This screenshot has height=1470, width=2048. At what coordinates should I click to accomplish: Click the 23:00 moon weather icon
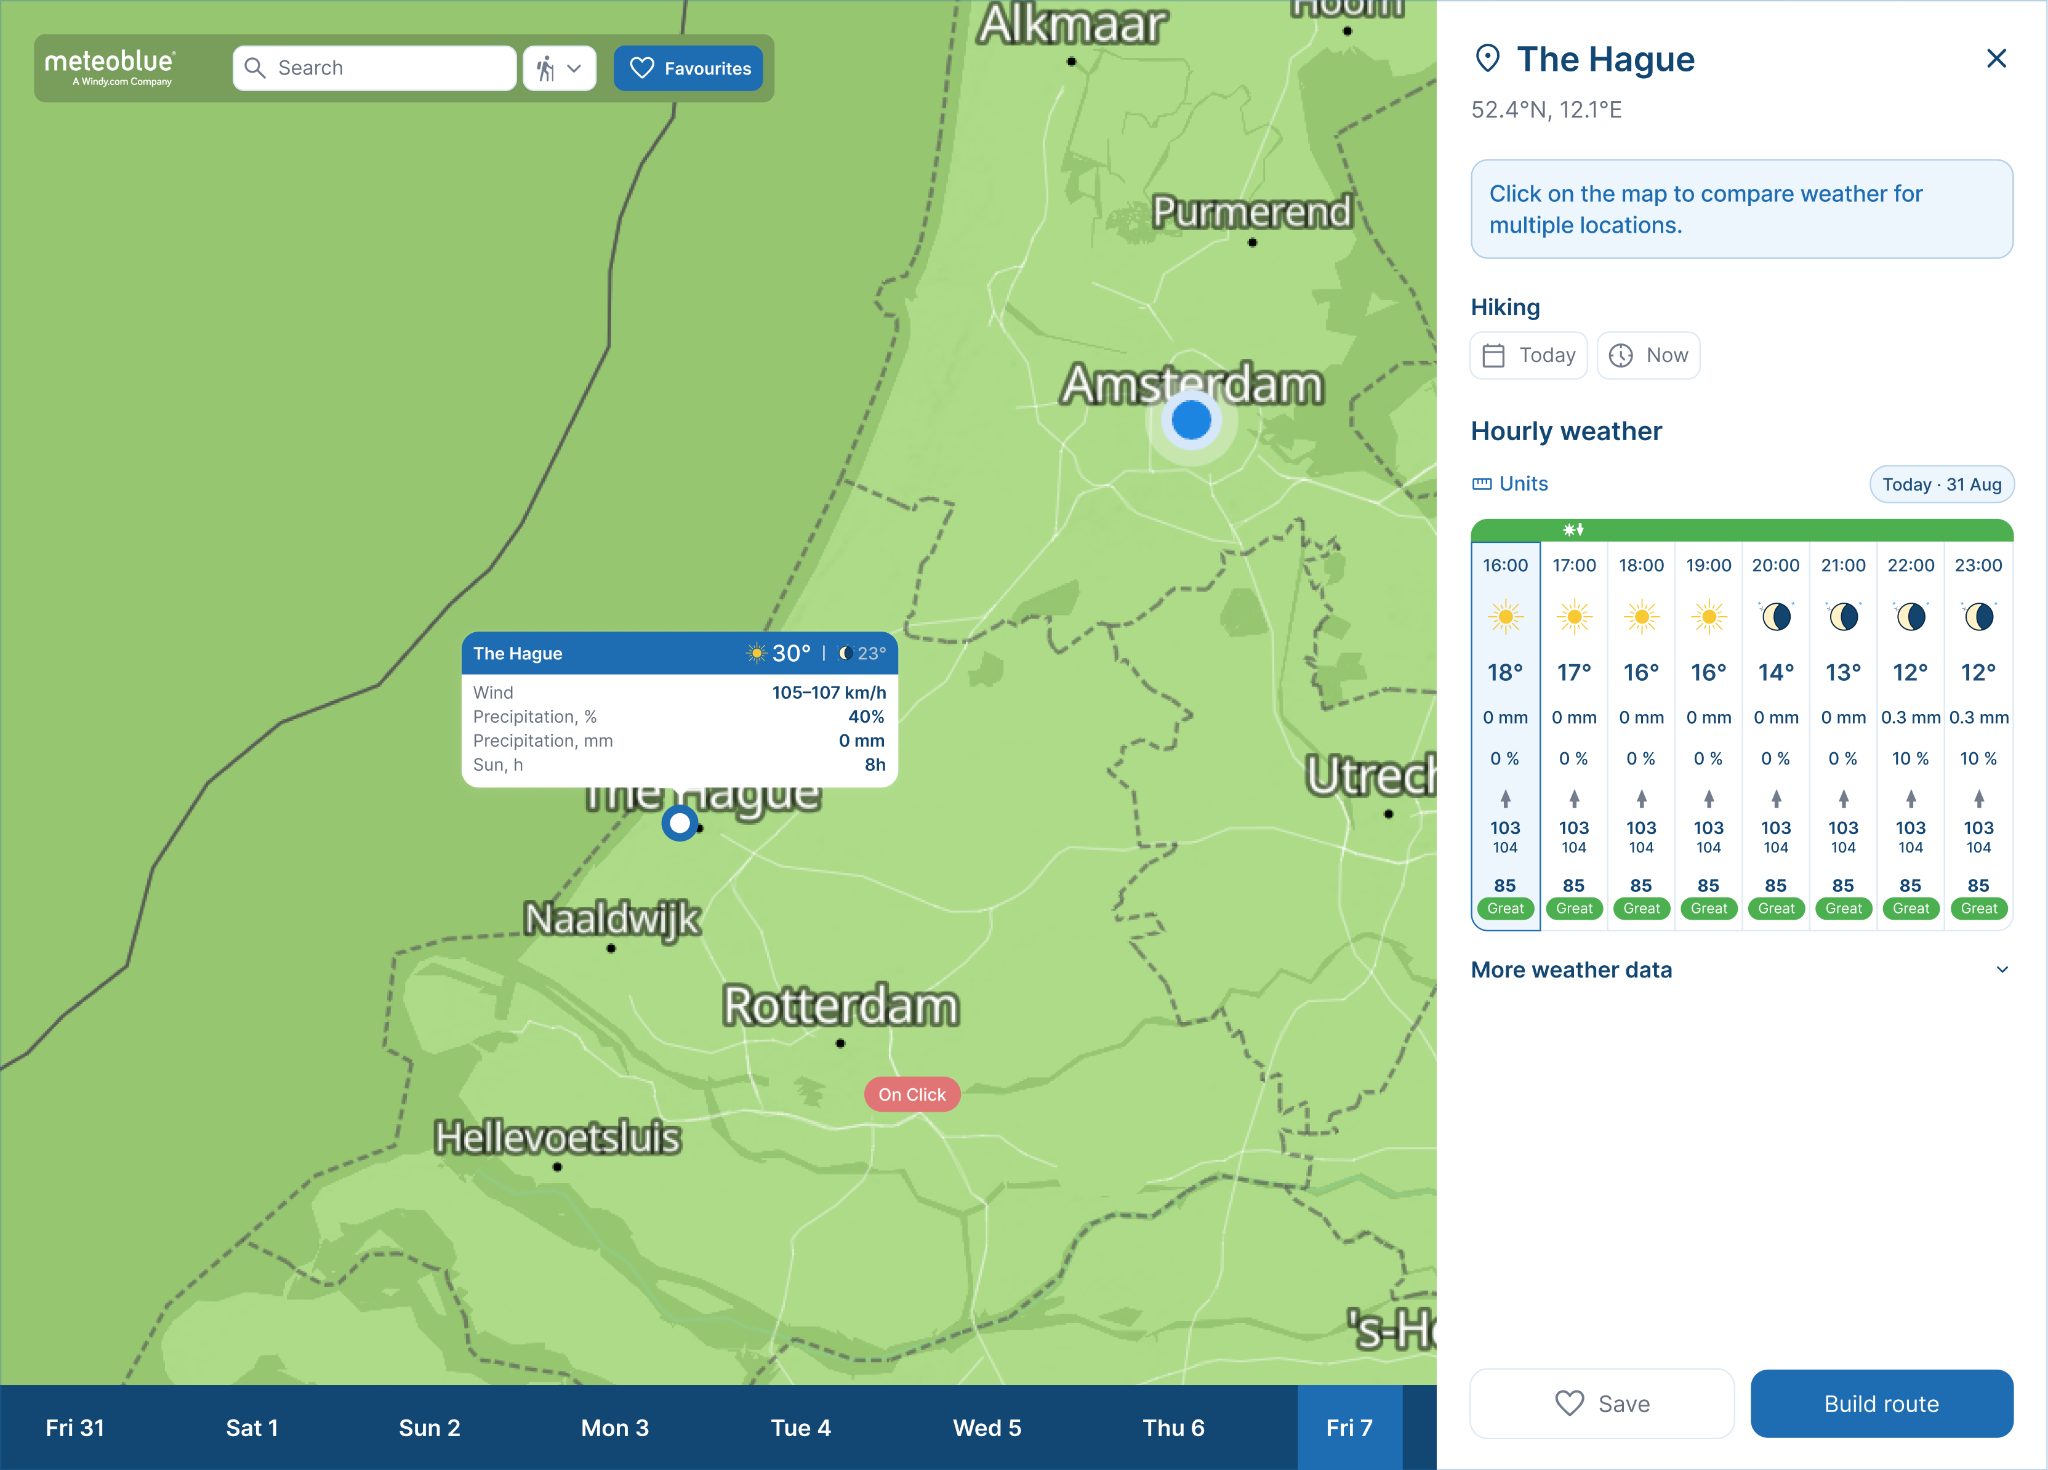click(x=1978, y=617)
